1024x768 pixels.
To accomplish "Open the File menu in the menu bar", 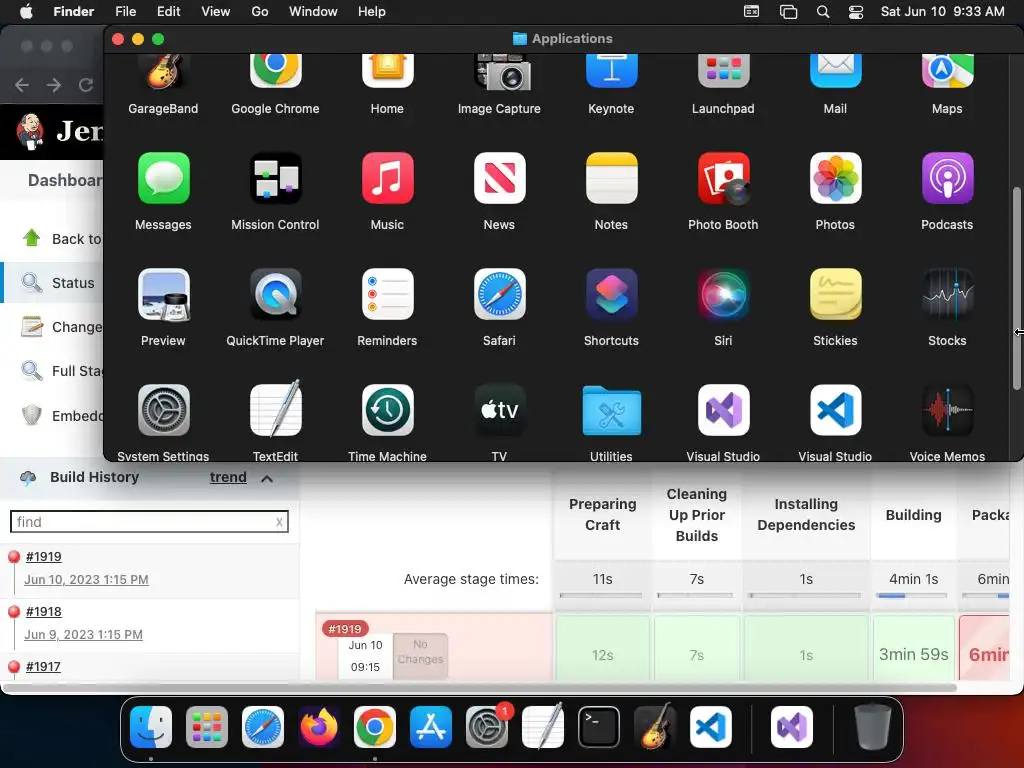I will coord(125,12).
